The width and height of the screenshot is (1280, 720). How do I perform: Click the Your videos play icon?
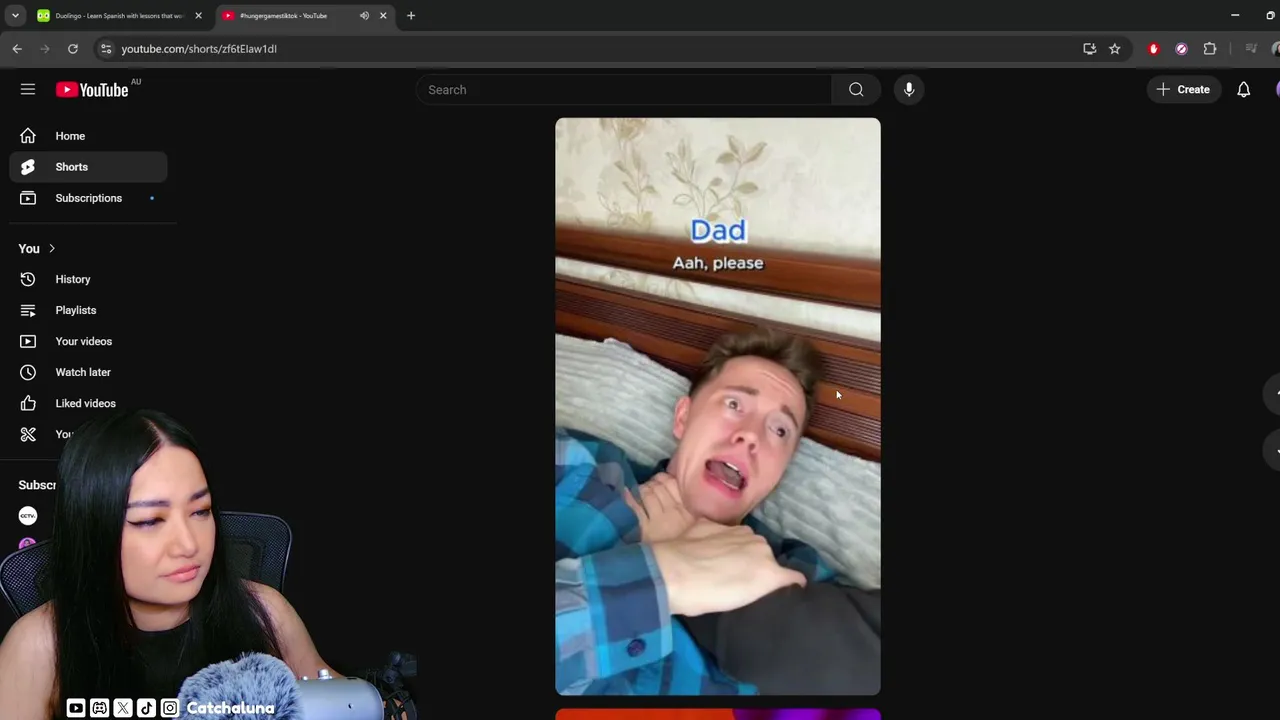click(28, 341)
